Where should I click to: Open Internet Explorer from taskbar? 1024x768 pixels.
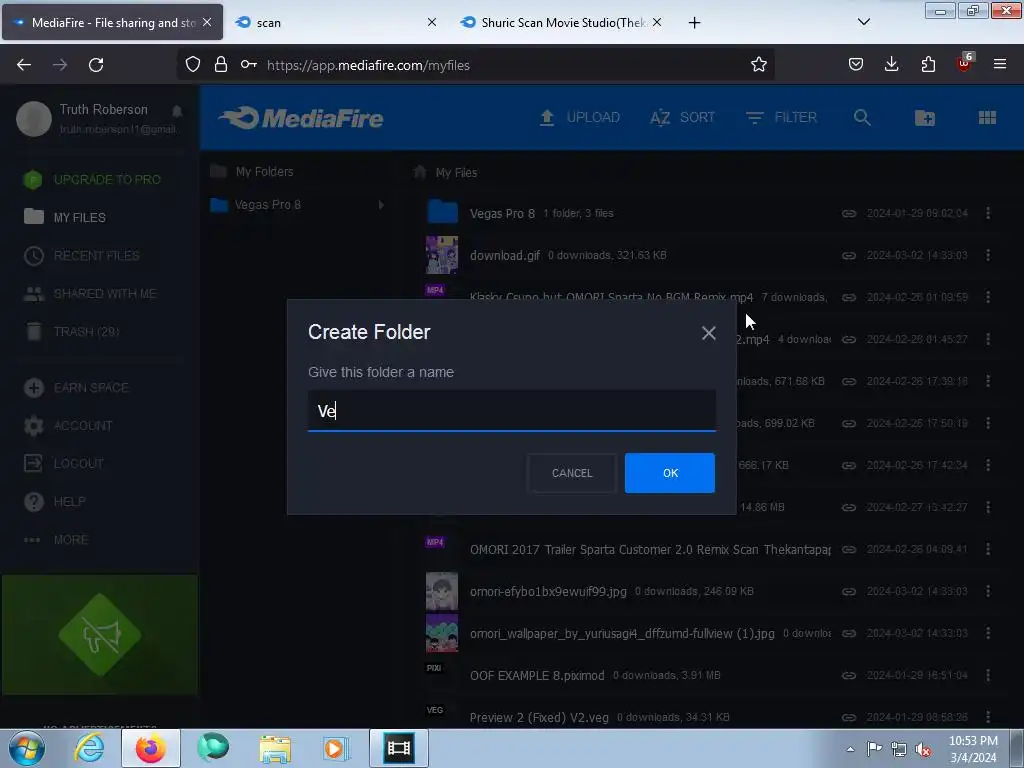tap(89, 748)
